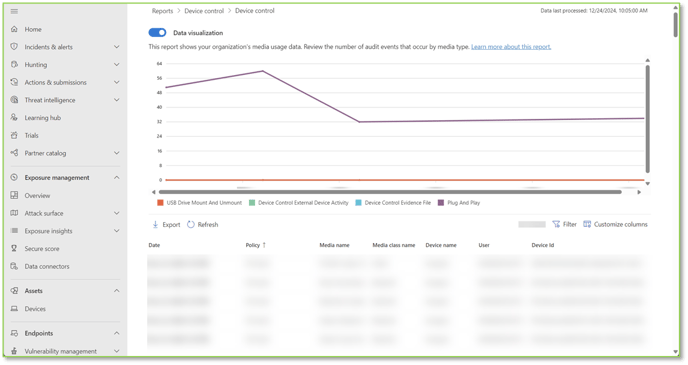Click the Learning hub icon
Viewport: 688px width, 365px height.
(x=14, y=118)
